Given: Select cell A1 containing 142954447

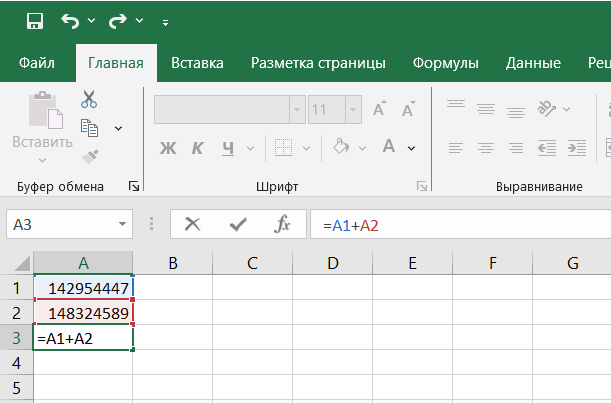Looking at the screenshot, I should (x=84, y=288).
